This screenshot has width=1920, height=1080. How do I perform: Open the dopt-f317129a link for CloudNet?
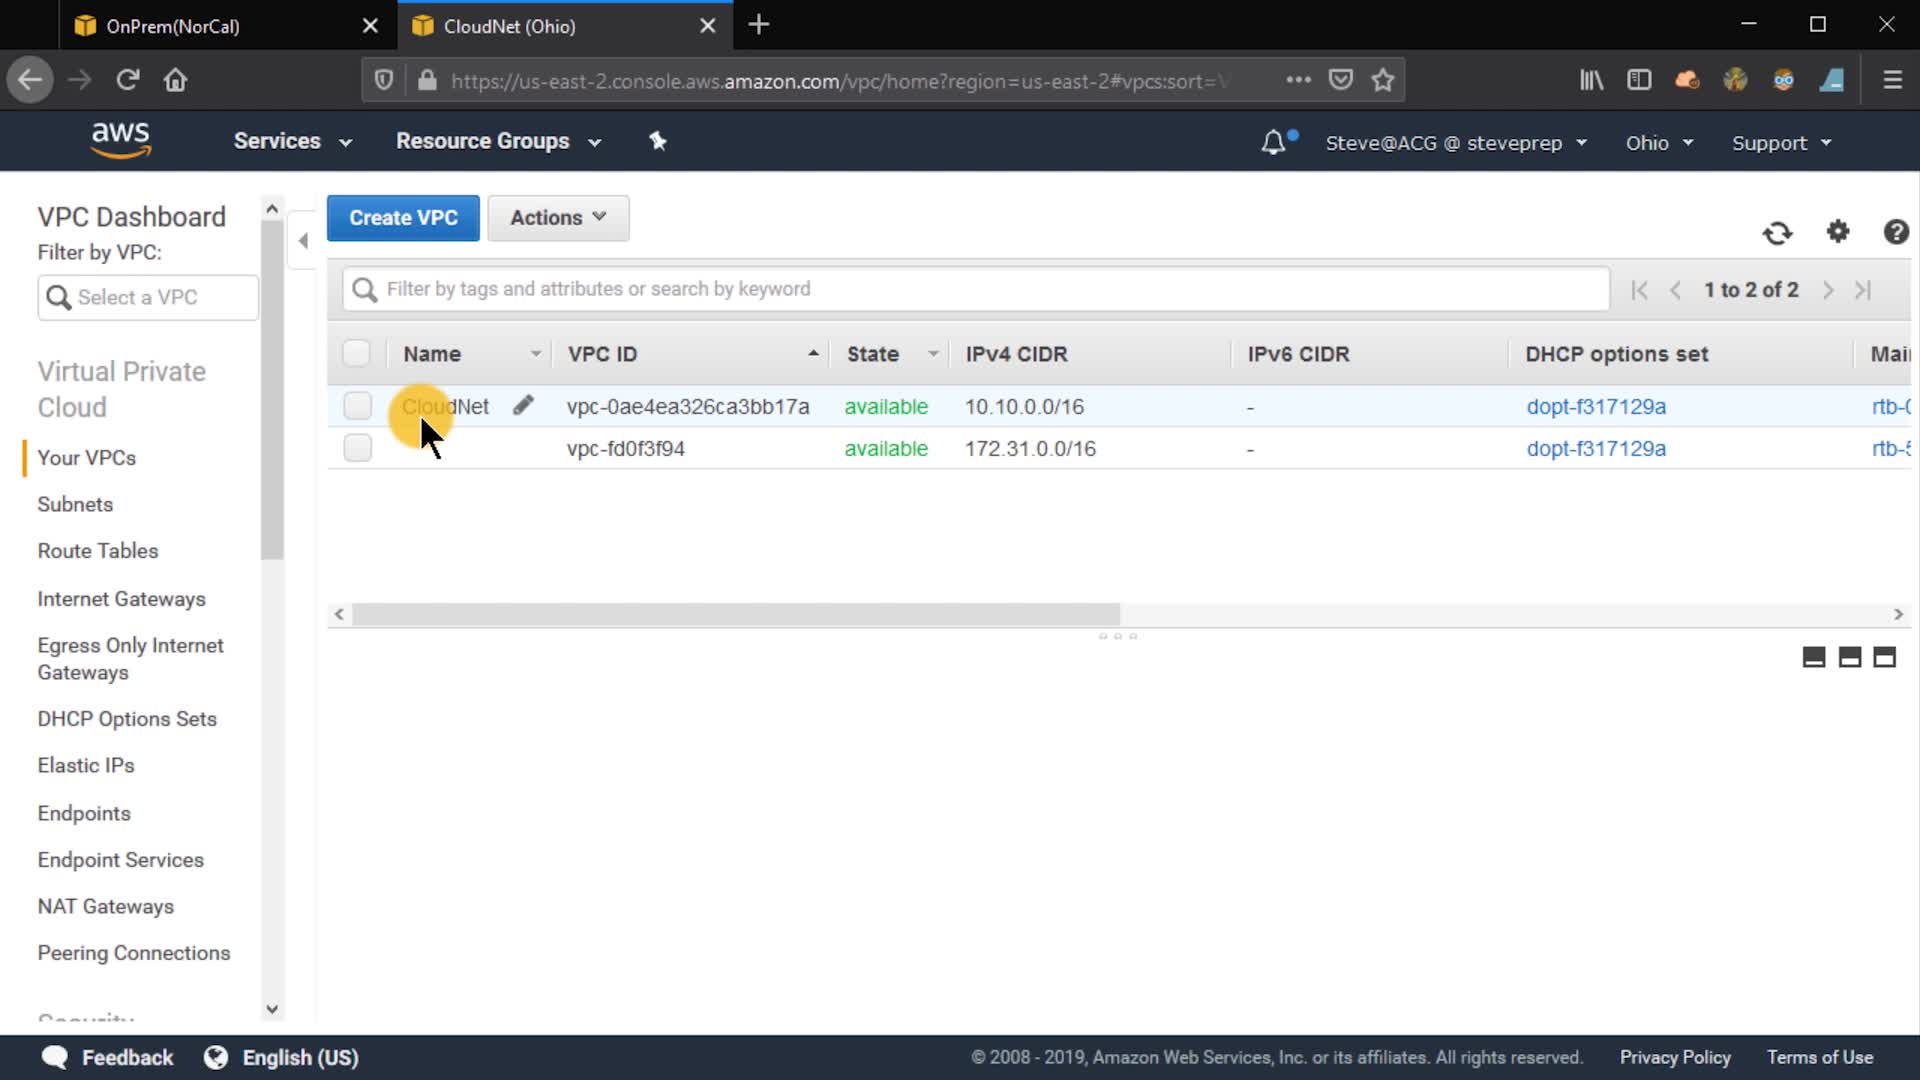1596,407
